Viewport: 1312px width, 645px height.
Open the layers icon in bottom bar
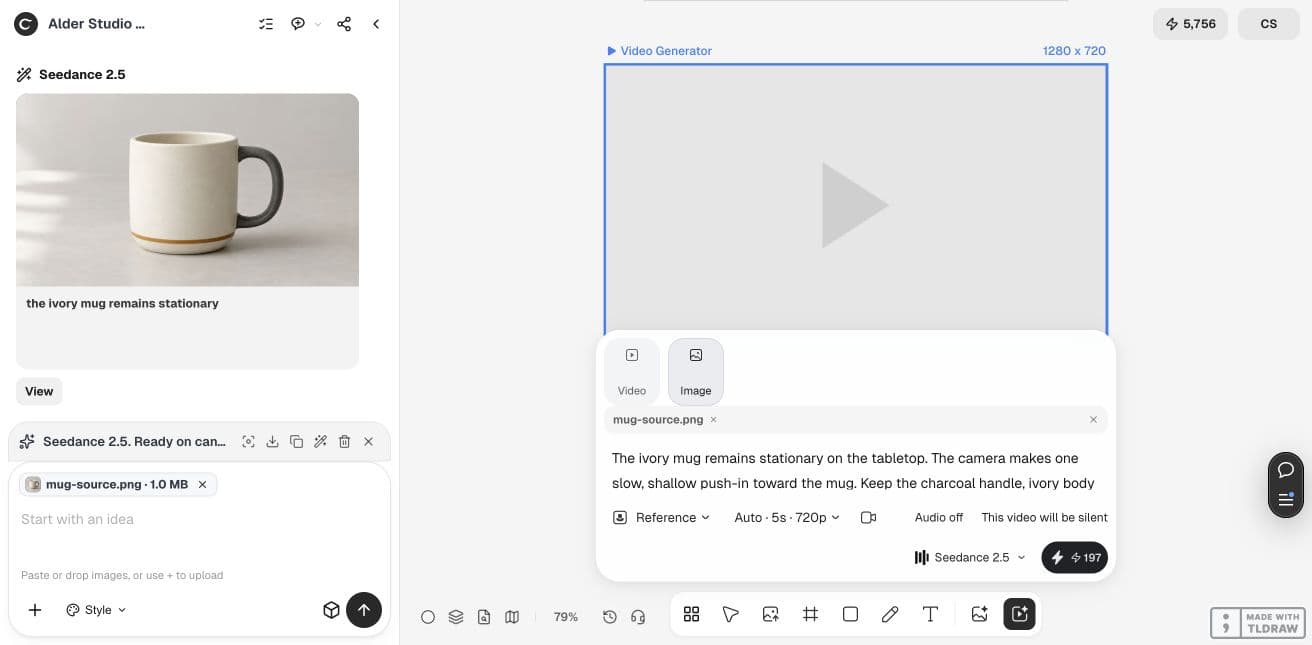click(x=456, y=617)
